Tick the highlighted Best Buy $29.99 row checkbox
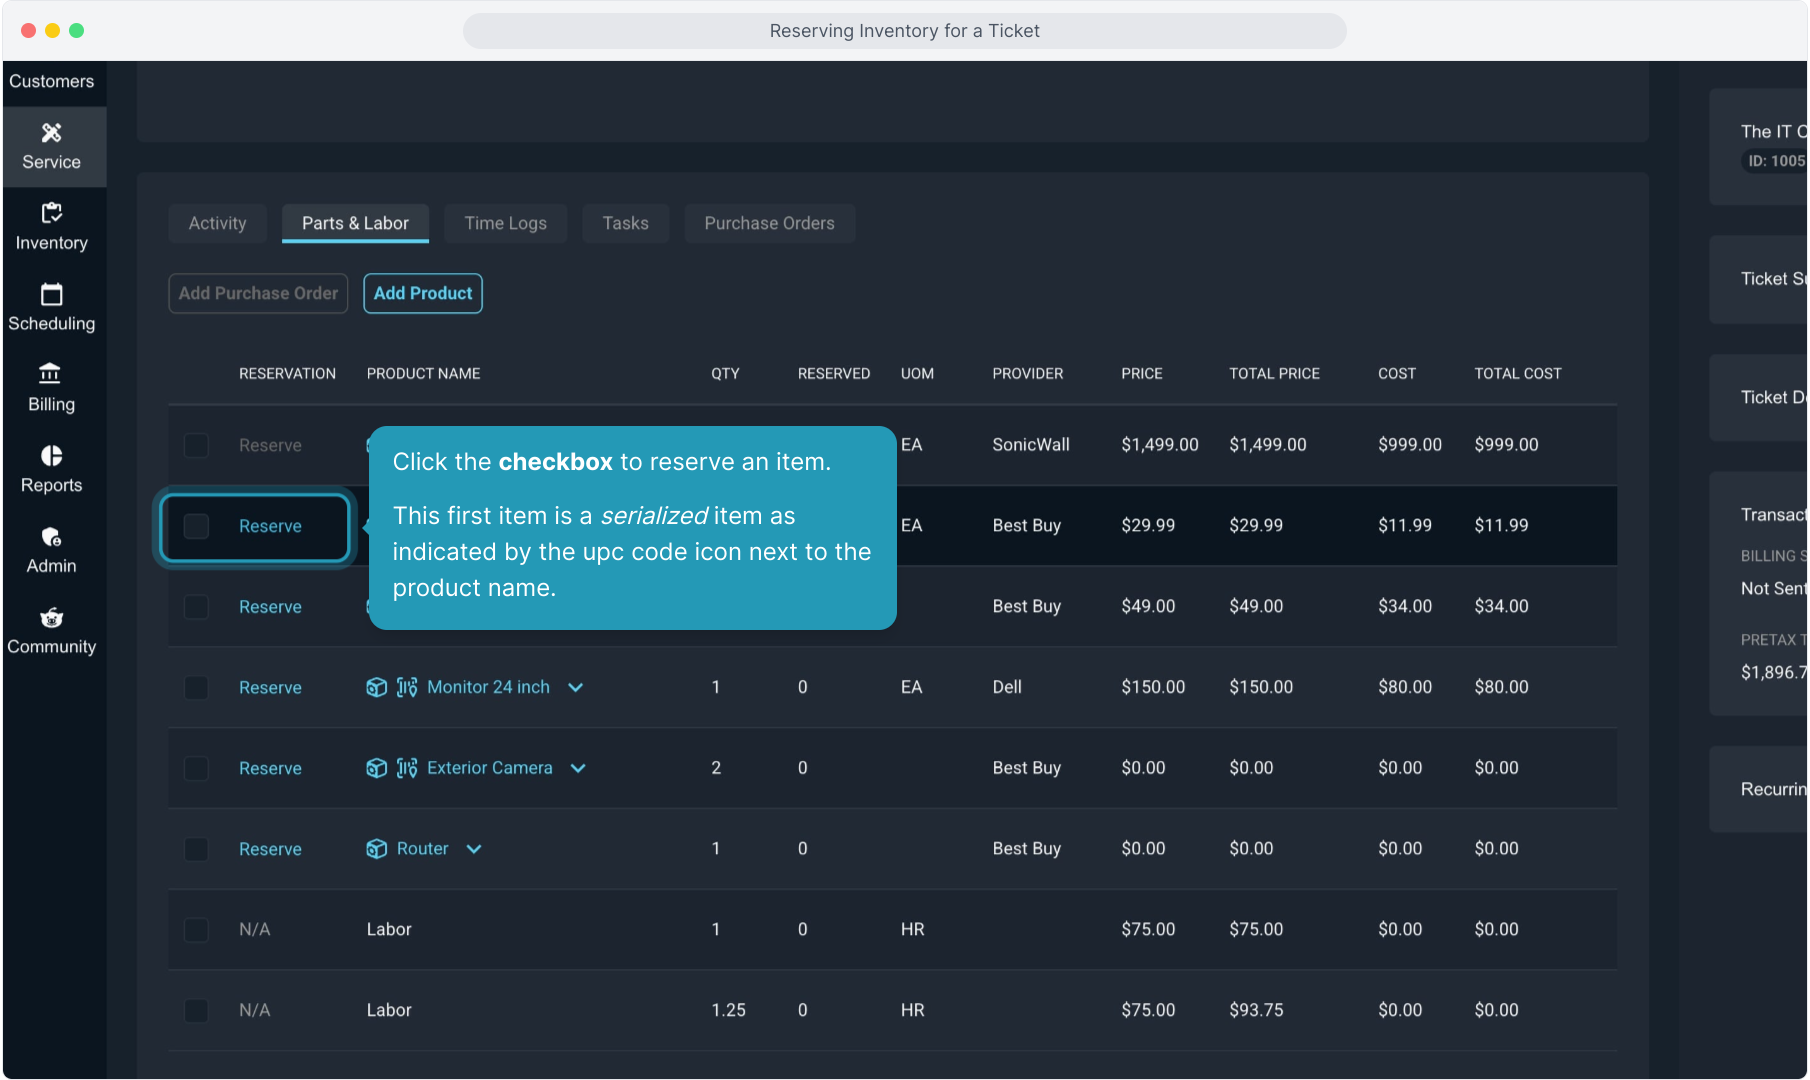This screenshot has height=1080, width=1810. coord(197,526)
